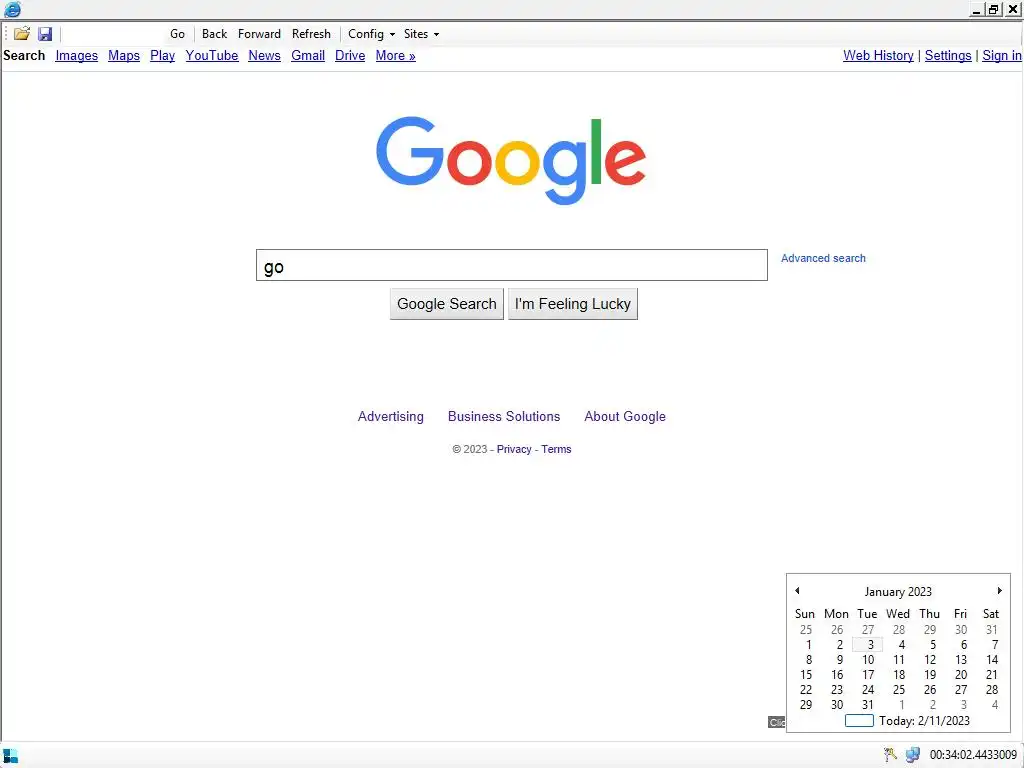1024x768 pixels.
Task: Select January 14 in the calendar
Action: [991, 660]
